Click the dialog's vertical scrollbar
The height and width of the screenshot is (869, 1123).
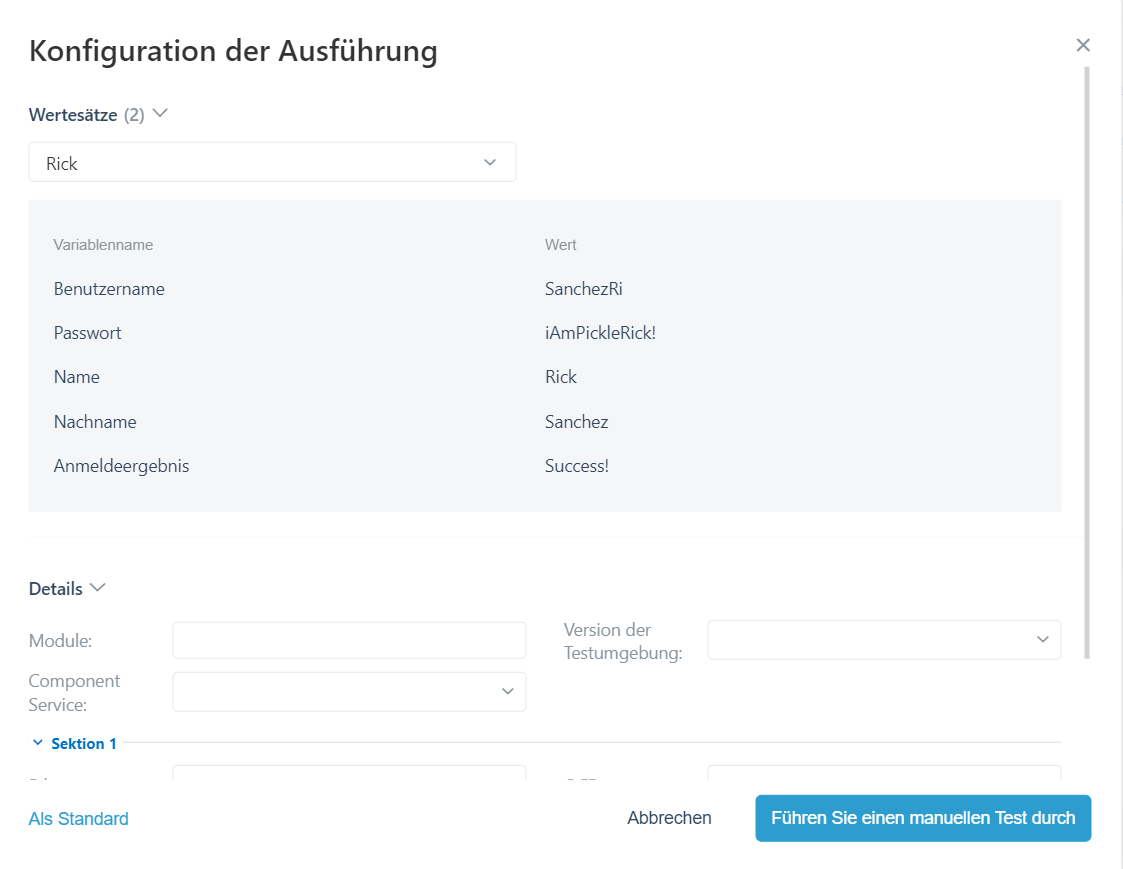pos(1087,360)
